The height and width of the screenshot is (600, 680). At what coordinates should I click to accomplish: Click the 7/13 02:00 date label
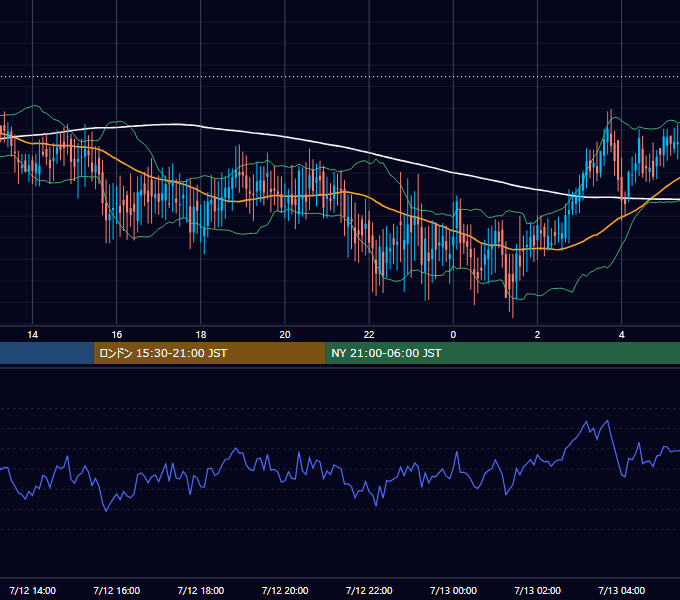point(537,590)
